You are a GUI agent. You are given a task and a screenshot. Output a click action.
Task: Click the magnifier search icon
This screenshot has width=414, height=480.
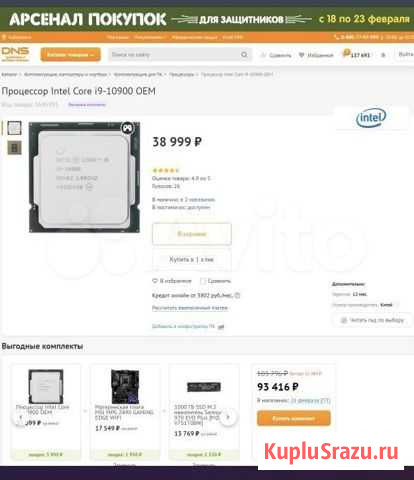[244, 55]
